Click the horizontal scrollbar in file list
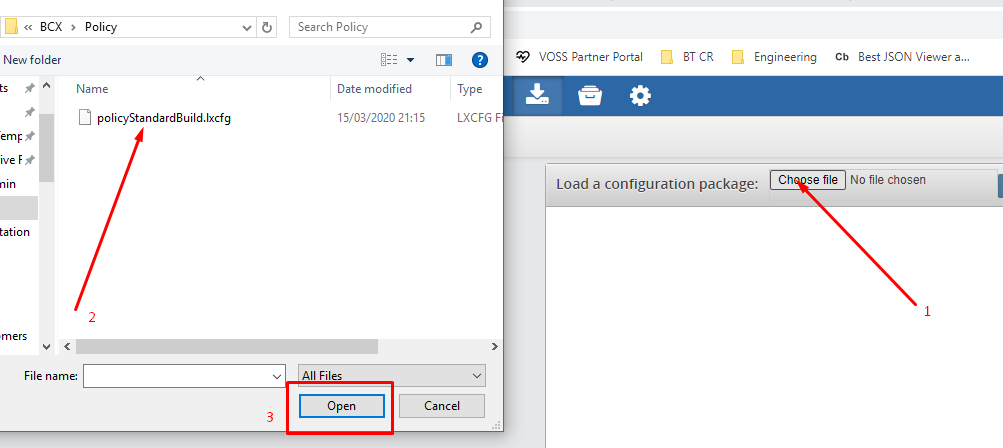1003x448 pixels. pyautogui.click(x=227, y=346)
